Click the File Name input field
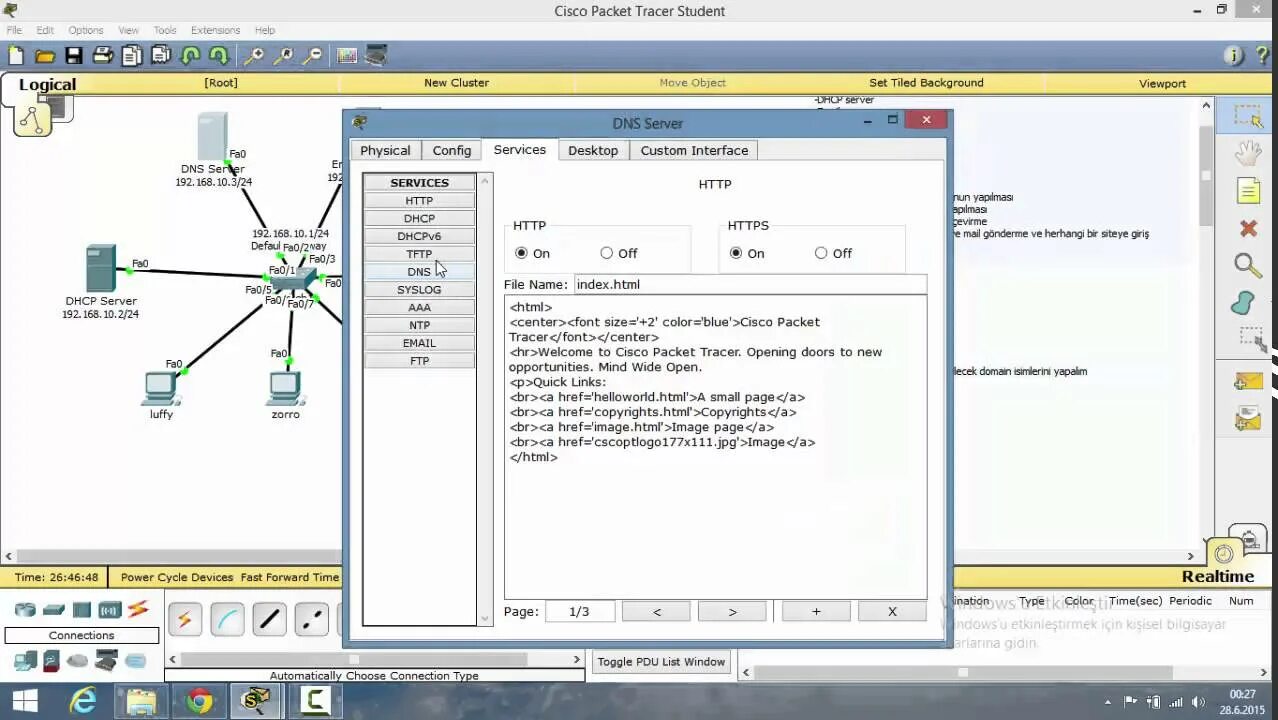 pos(750,284)
